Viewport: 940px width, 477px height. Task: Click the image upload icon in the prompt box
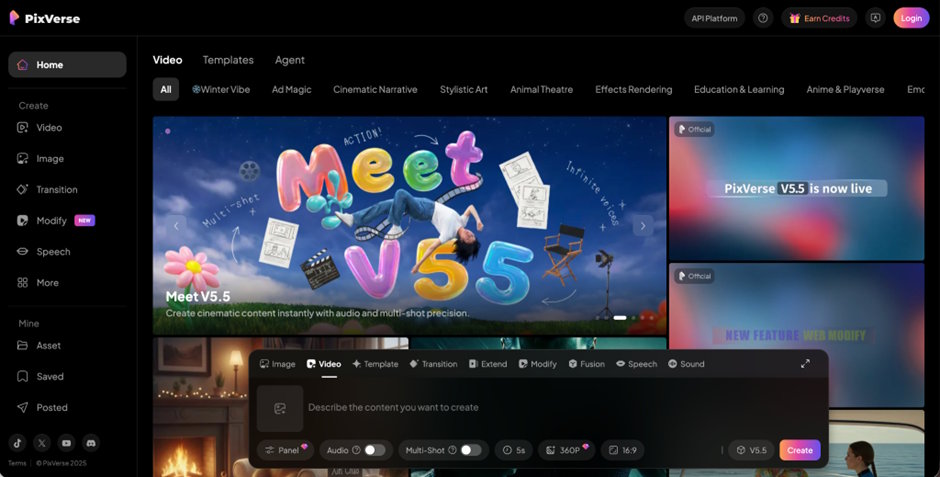coord(280,408)
